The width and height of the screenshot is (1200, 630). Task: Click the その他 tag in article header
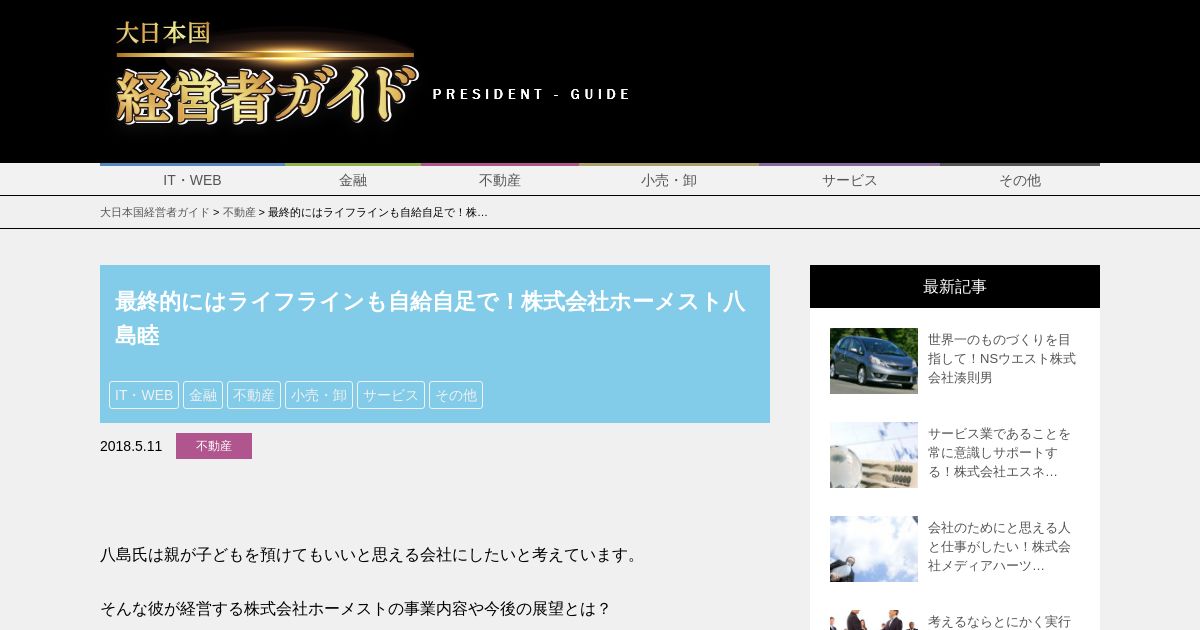[x=456, y=395]
